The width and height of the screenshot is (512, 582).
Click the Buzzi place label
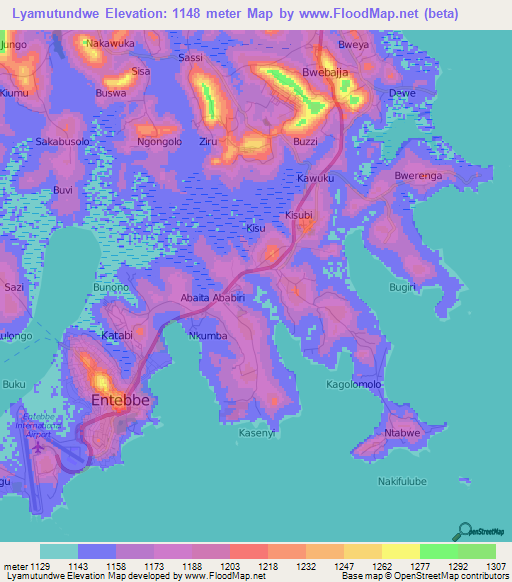coord(305,141)
